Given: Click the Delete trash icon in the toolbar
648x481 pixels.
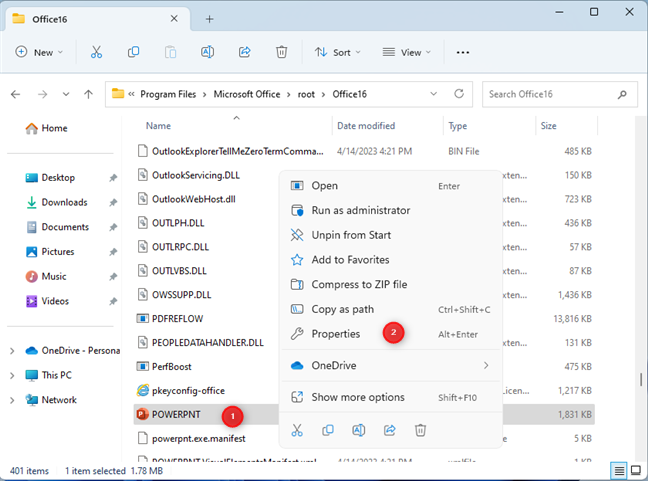Looking at the screenshot, I should coord(281,52).
